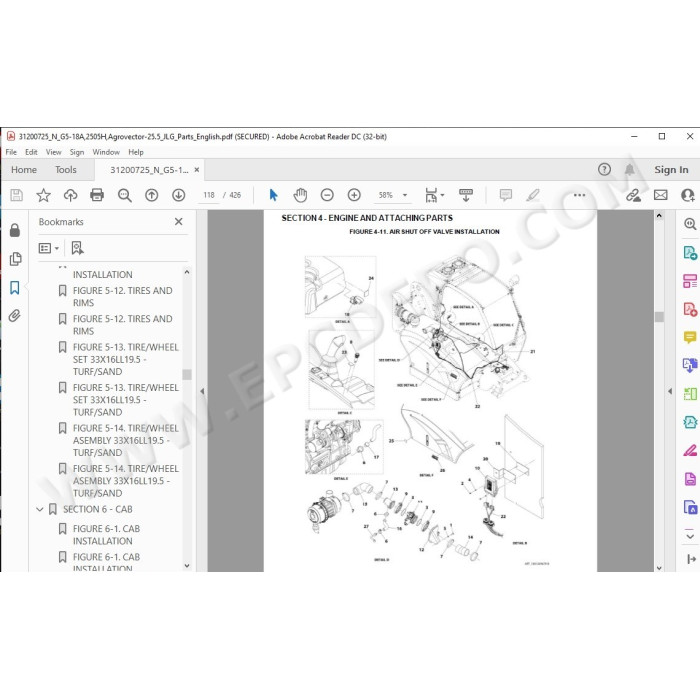Open the More tools ellipsis

click(x=579, y=195)
